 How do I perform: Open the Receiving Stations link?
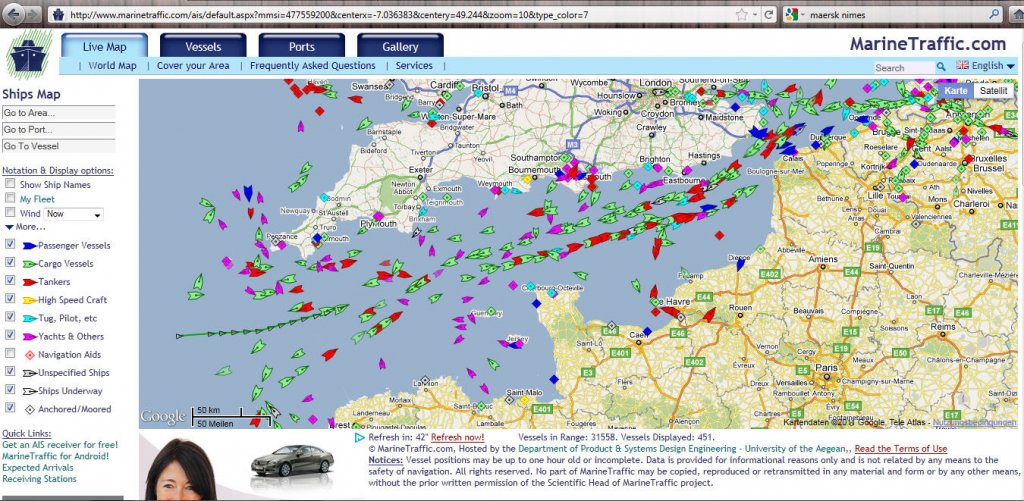[39, 479]
